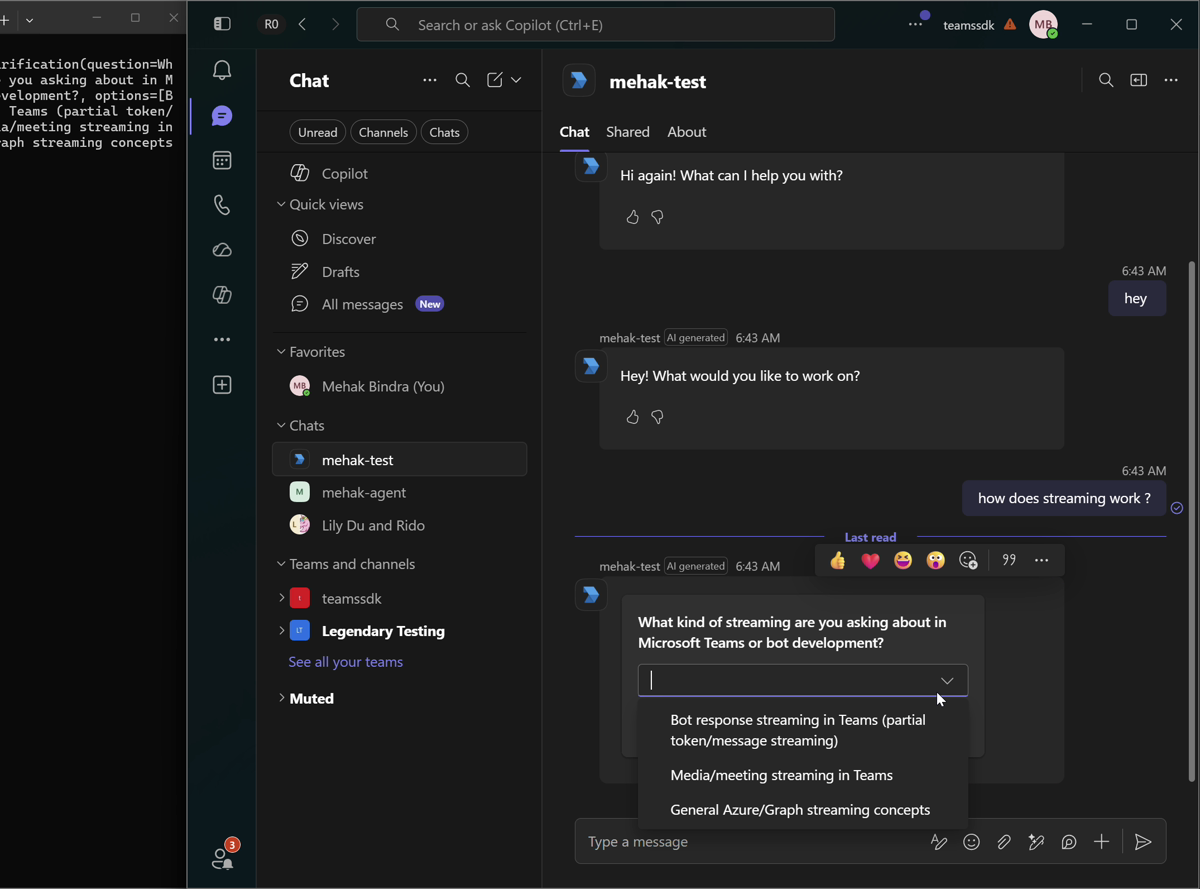Send the message with arrow icon

[1143, 842]
